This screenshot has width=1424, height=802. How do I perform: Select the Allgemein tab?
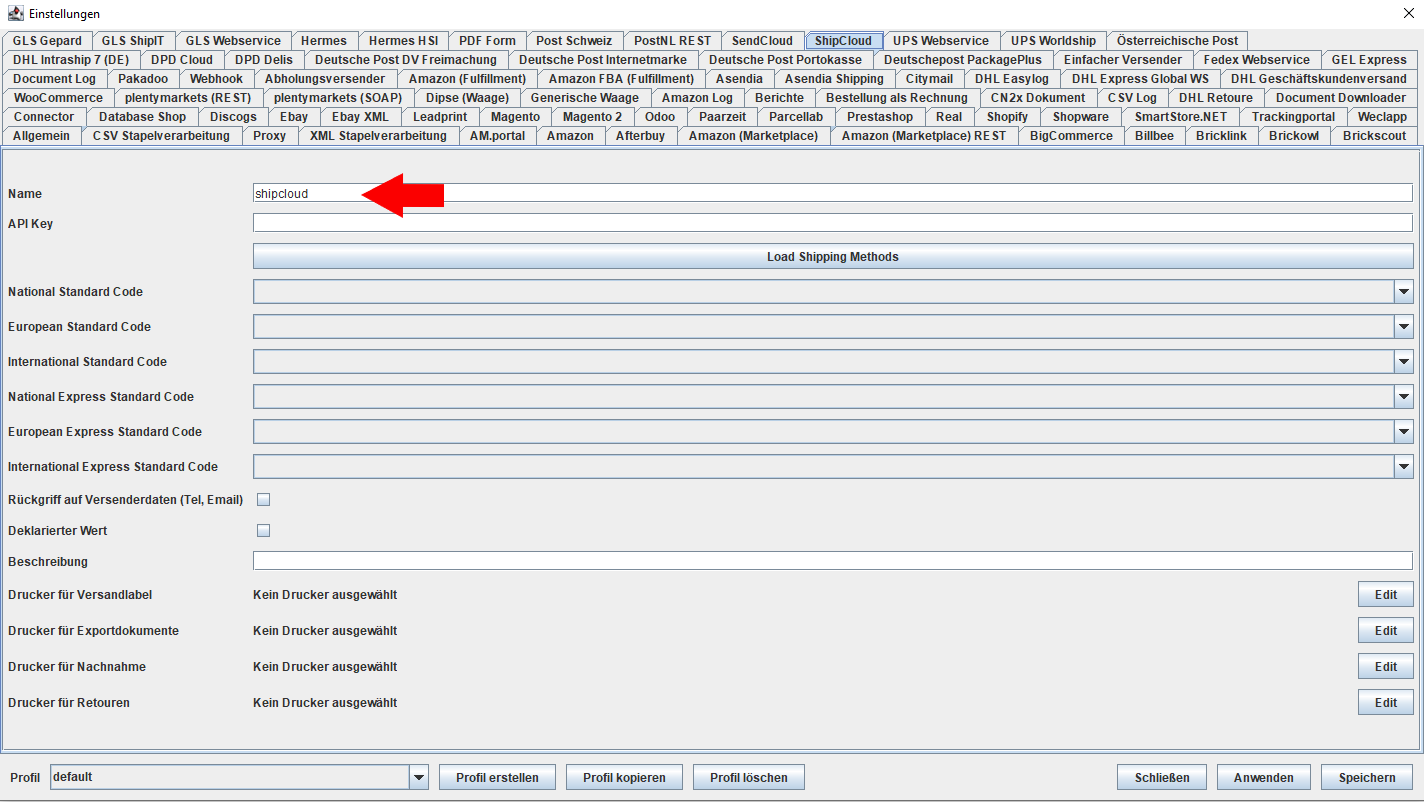[41, 136]
